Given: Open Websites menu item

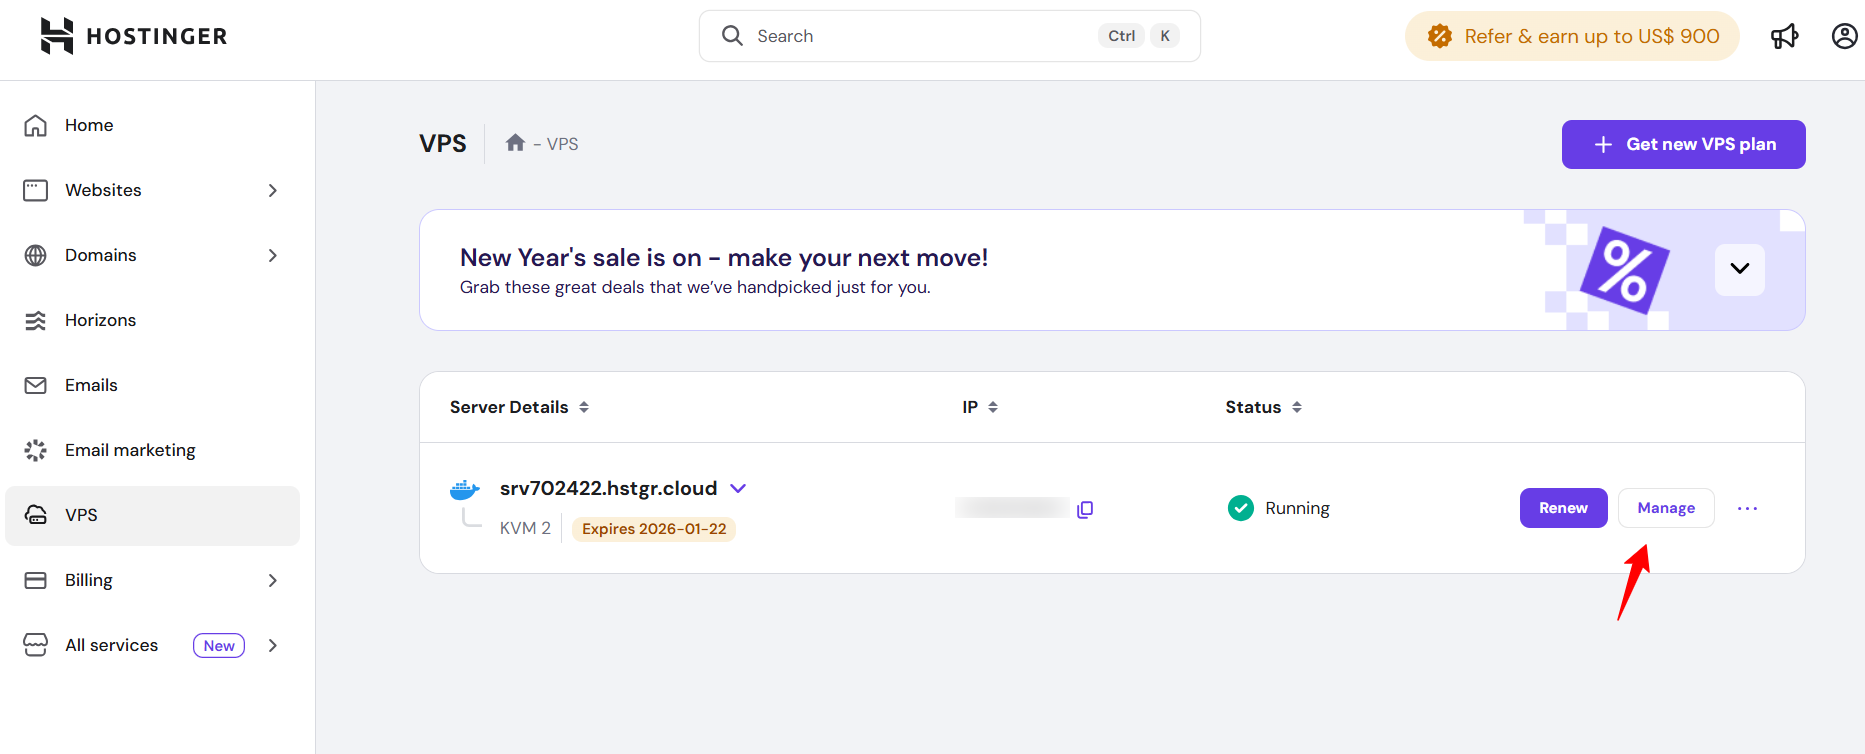Looking at the screenshot, I should click(152, 190).
